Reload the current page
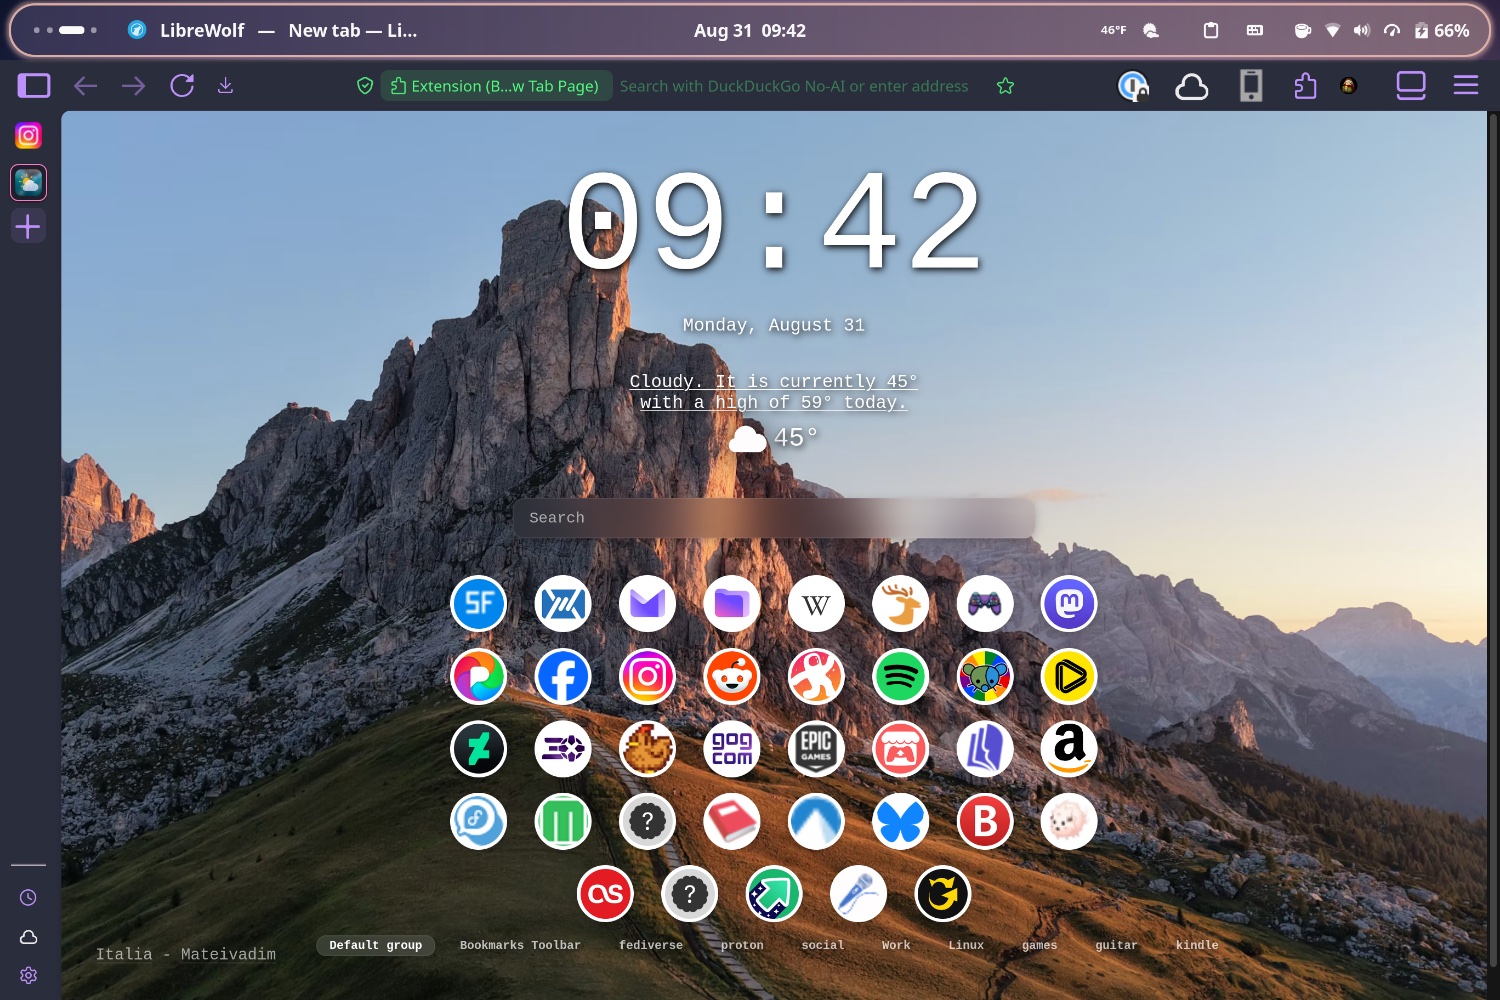The image size is (1500, 1000). (x=182, y=86)
